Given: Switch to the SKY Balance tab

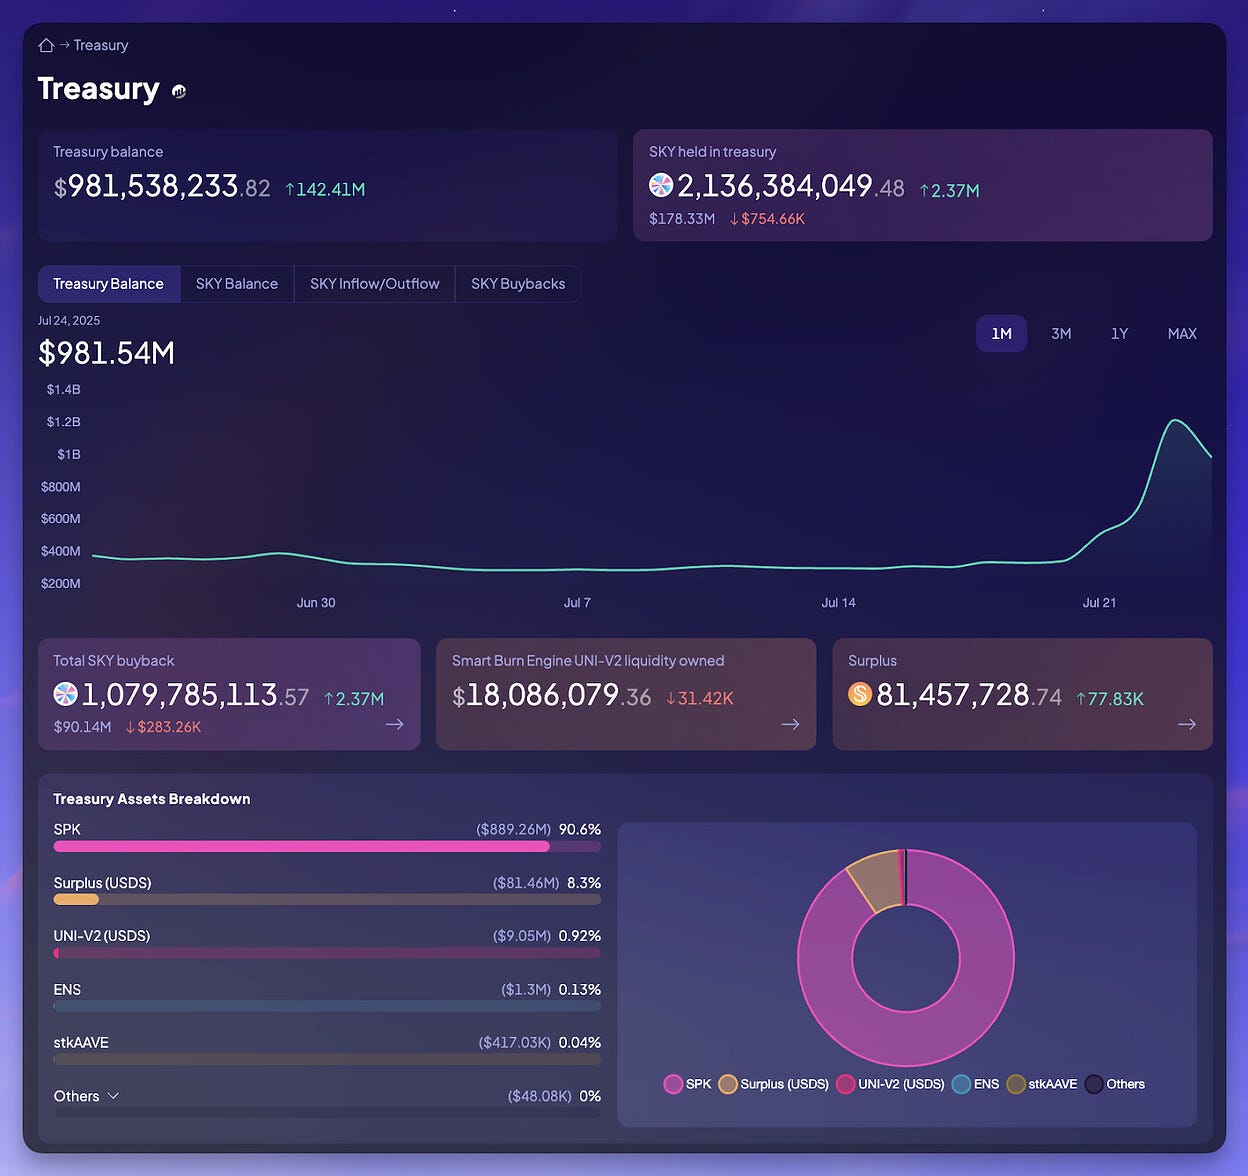Looking at the screenshot, I should (x=237, y=284).
